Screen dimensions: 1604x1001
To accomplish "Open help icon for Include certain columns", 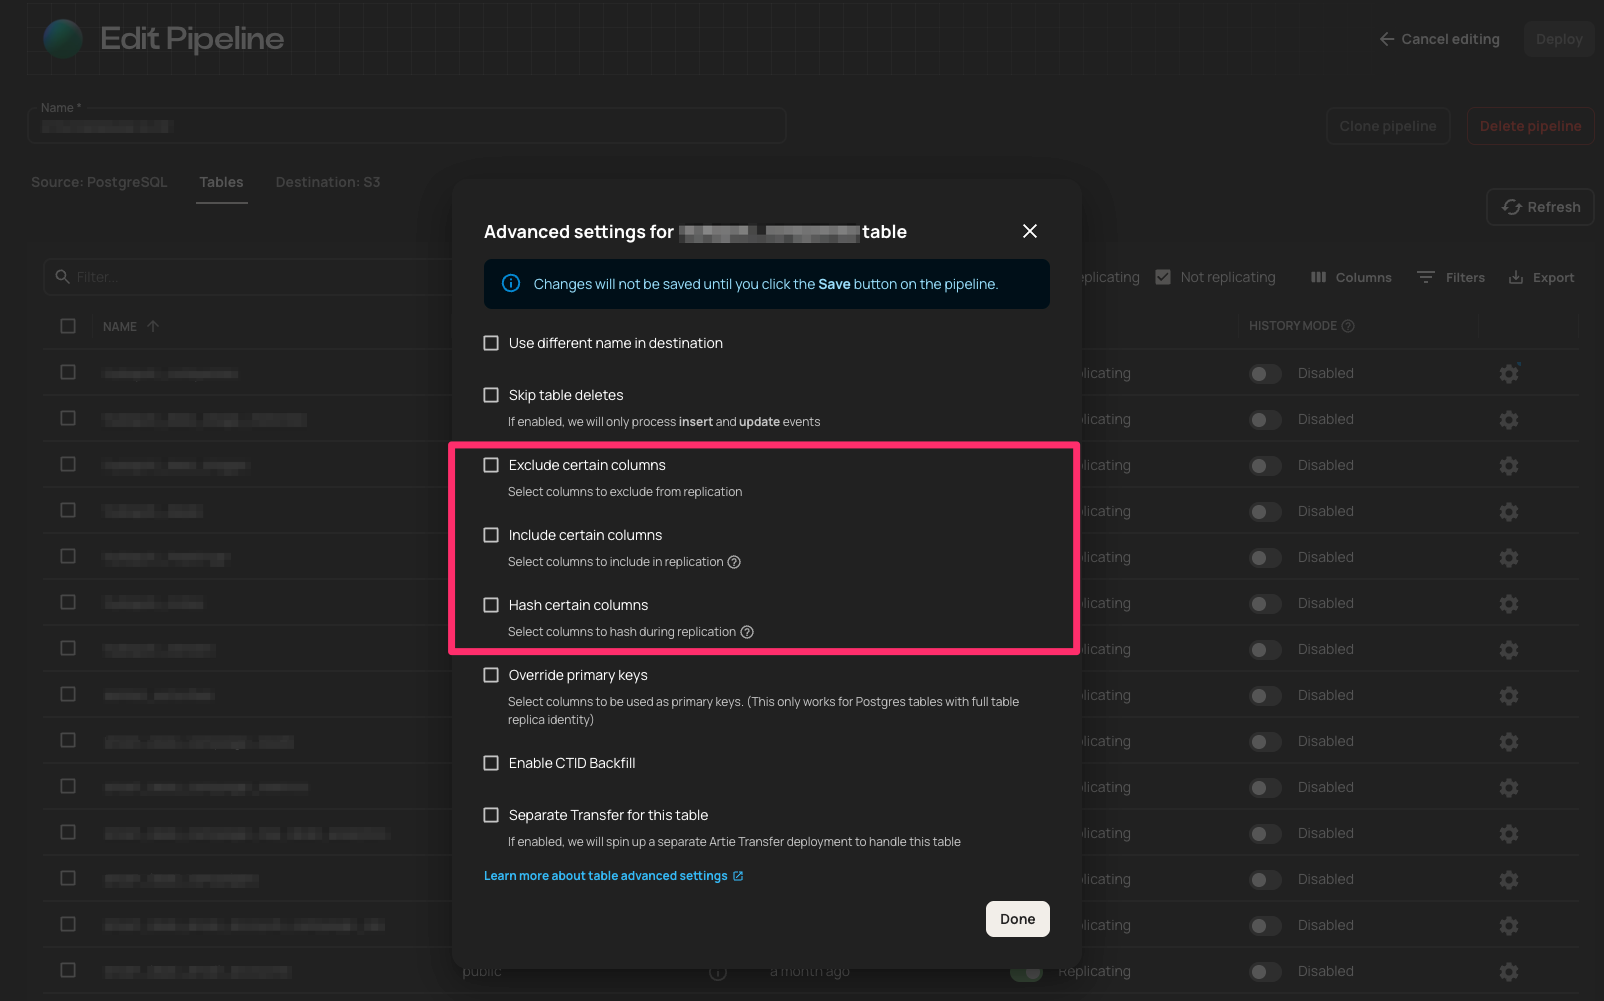I will 734,562.
